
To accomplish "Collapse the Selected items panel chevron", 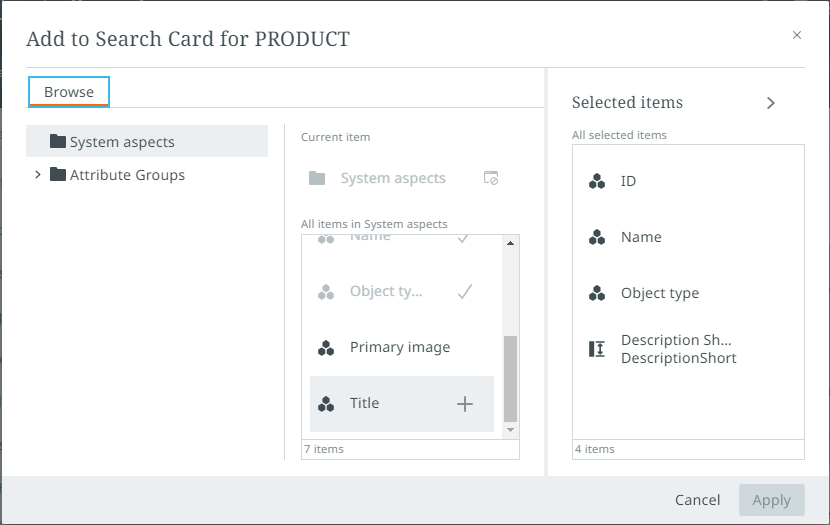I will click(771, 102).
